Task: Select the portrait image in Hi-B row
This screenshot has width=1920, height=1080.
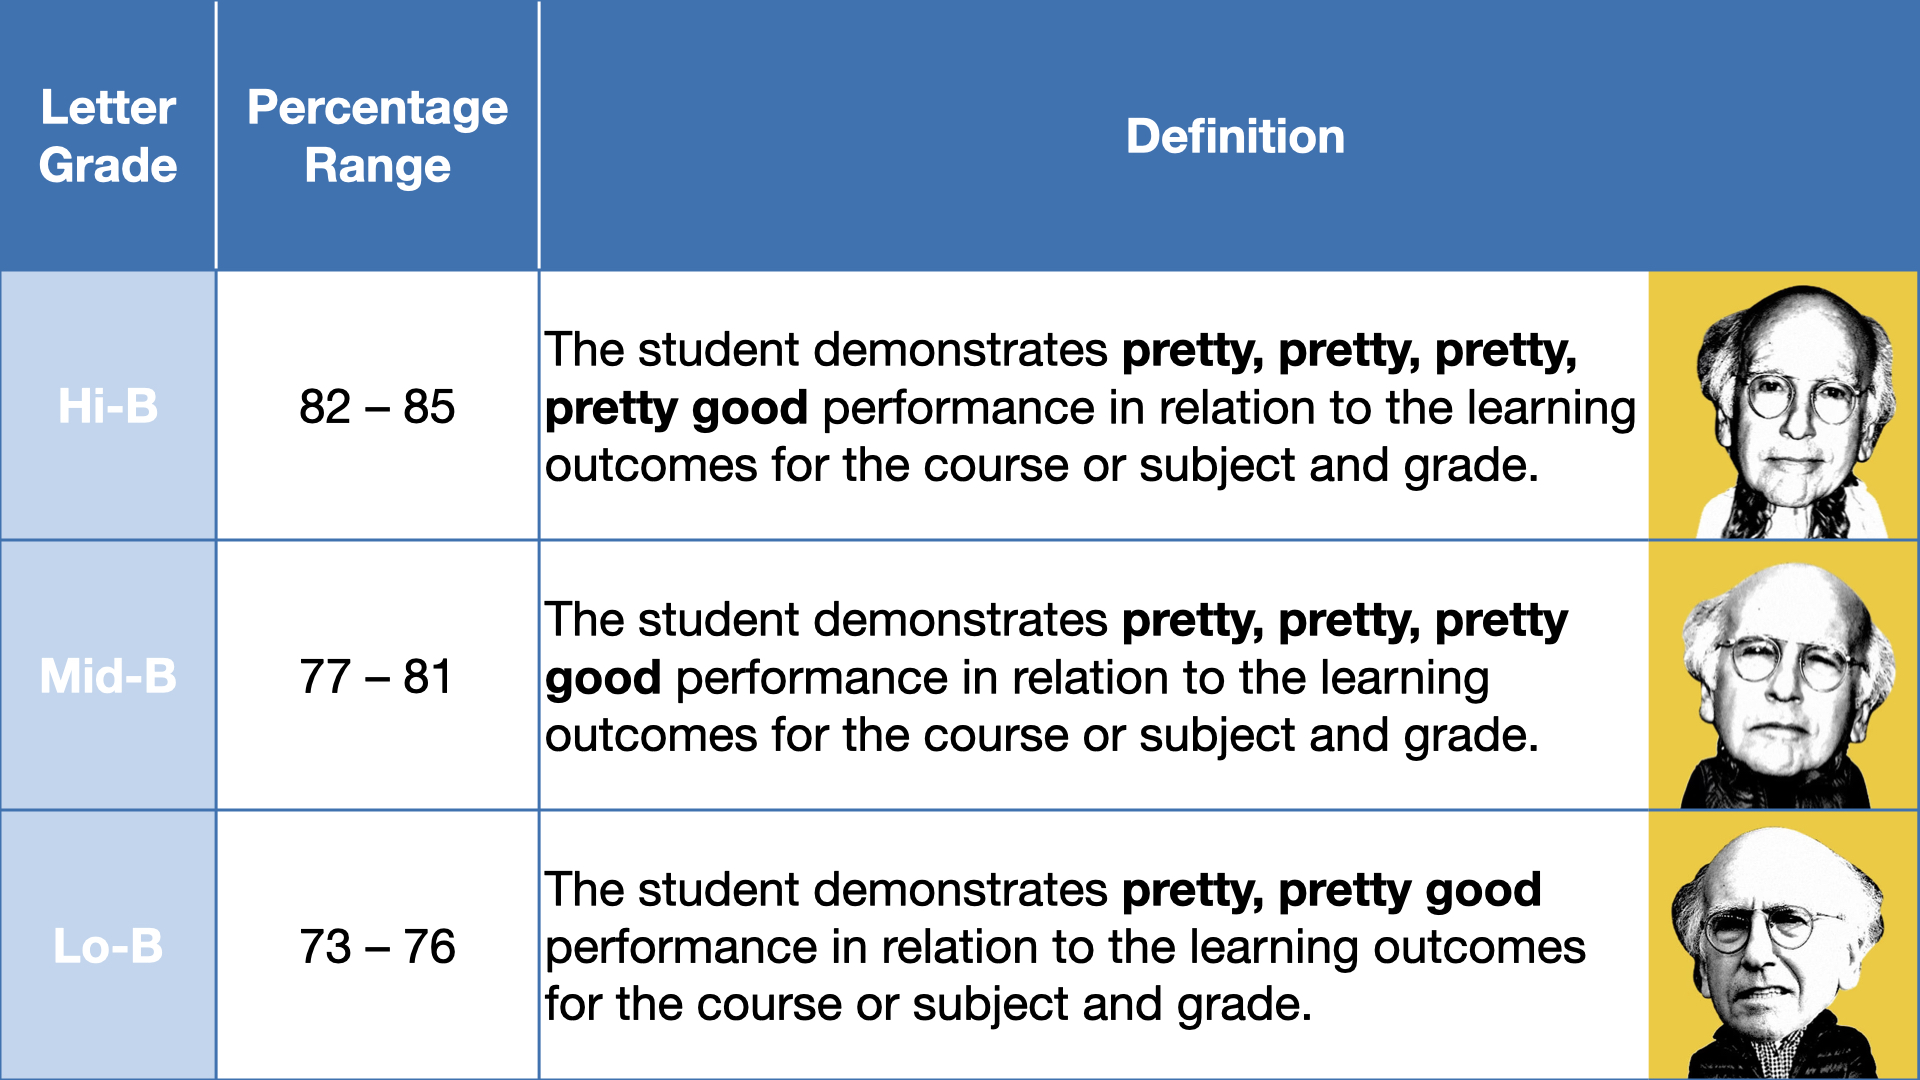Action: 1784,406
